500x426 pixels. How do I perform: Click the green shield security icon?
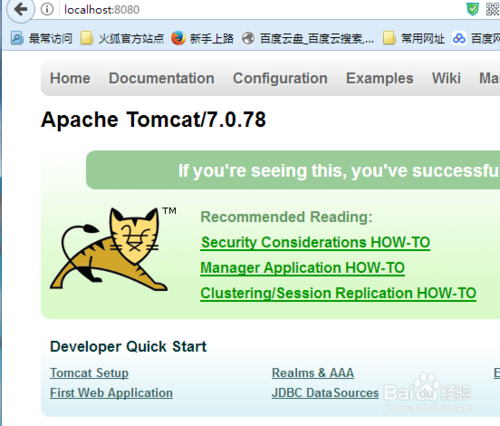(473, 9)
